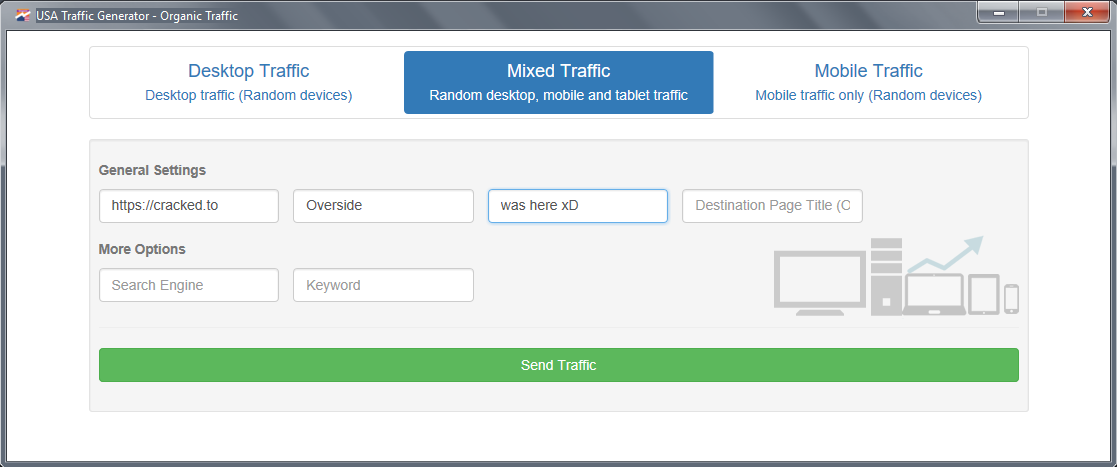The width and height of the screenshot is (1117, 467).
Task: Click the window title 'USA Traffic Generator' text
Action: 137,16
